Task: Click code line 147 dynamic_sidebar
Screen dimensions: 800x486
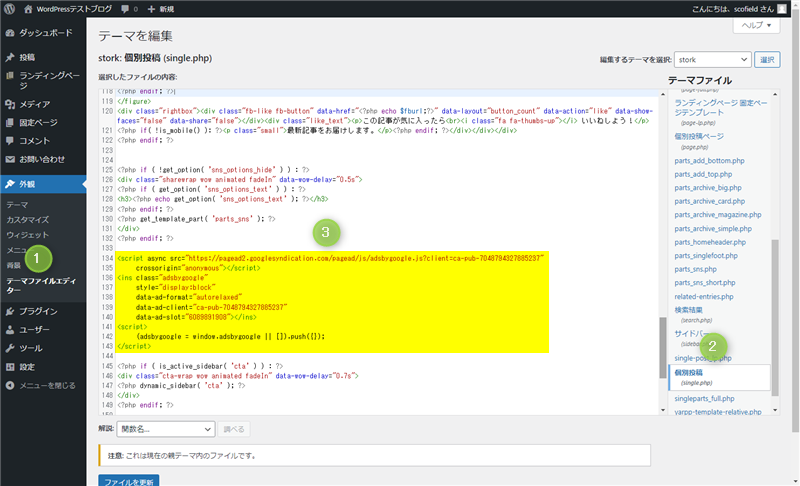Action: [x=181, y=386]
